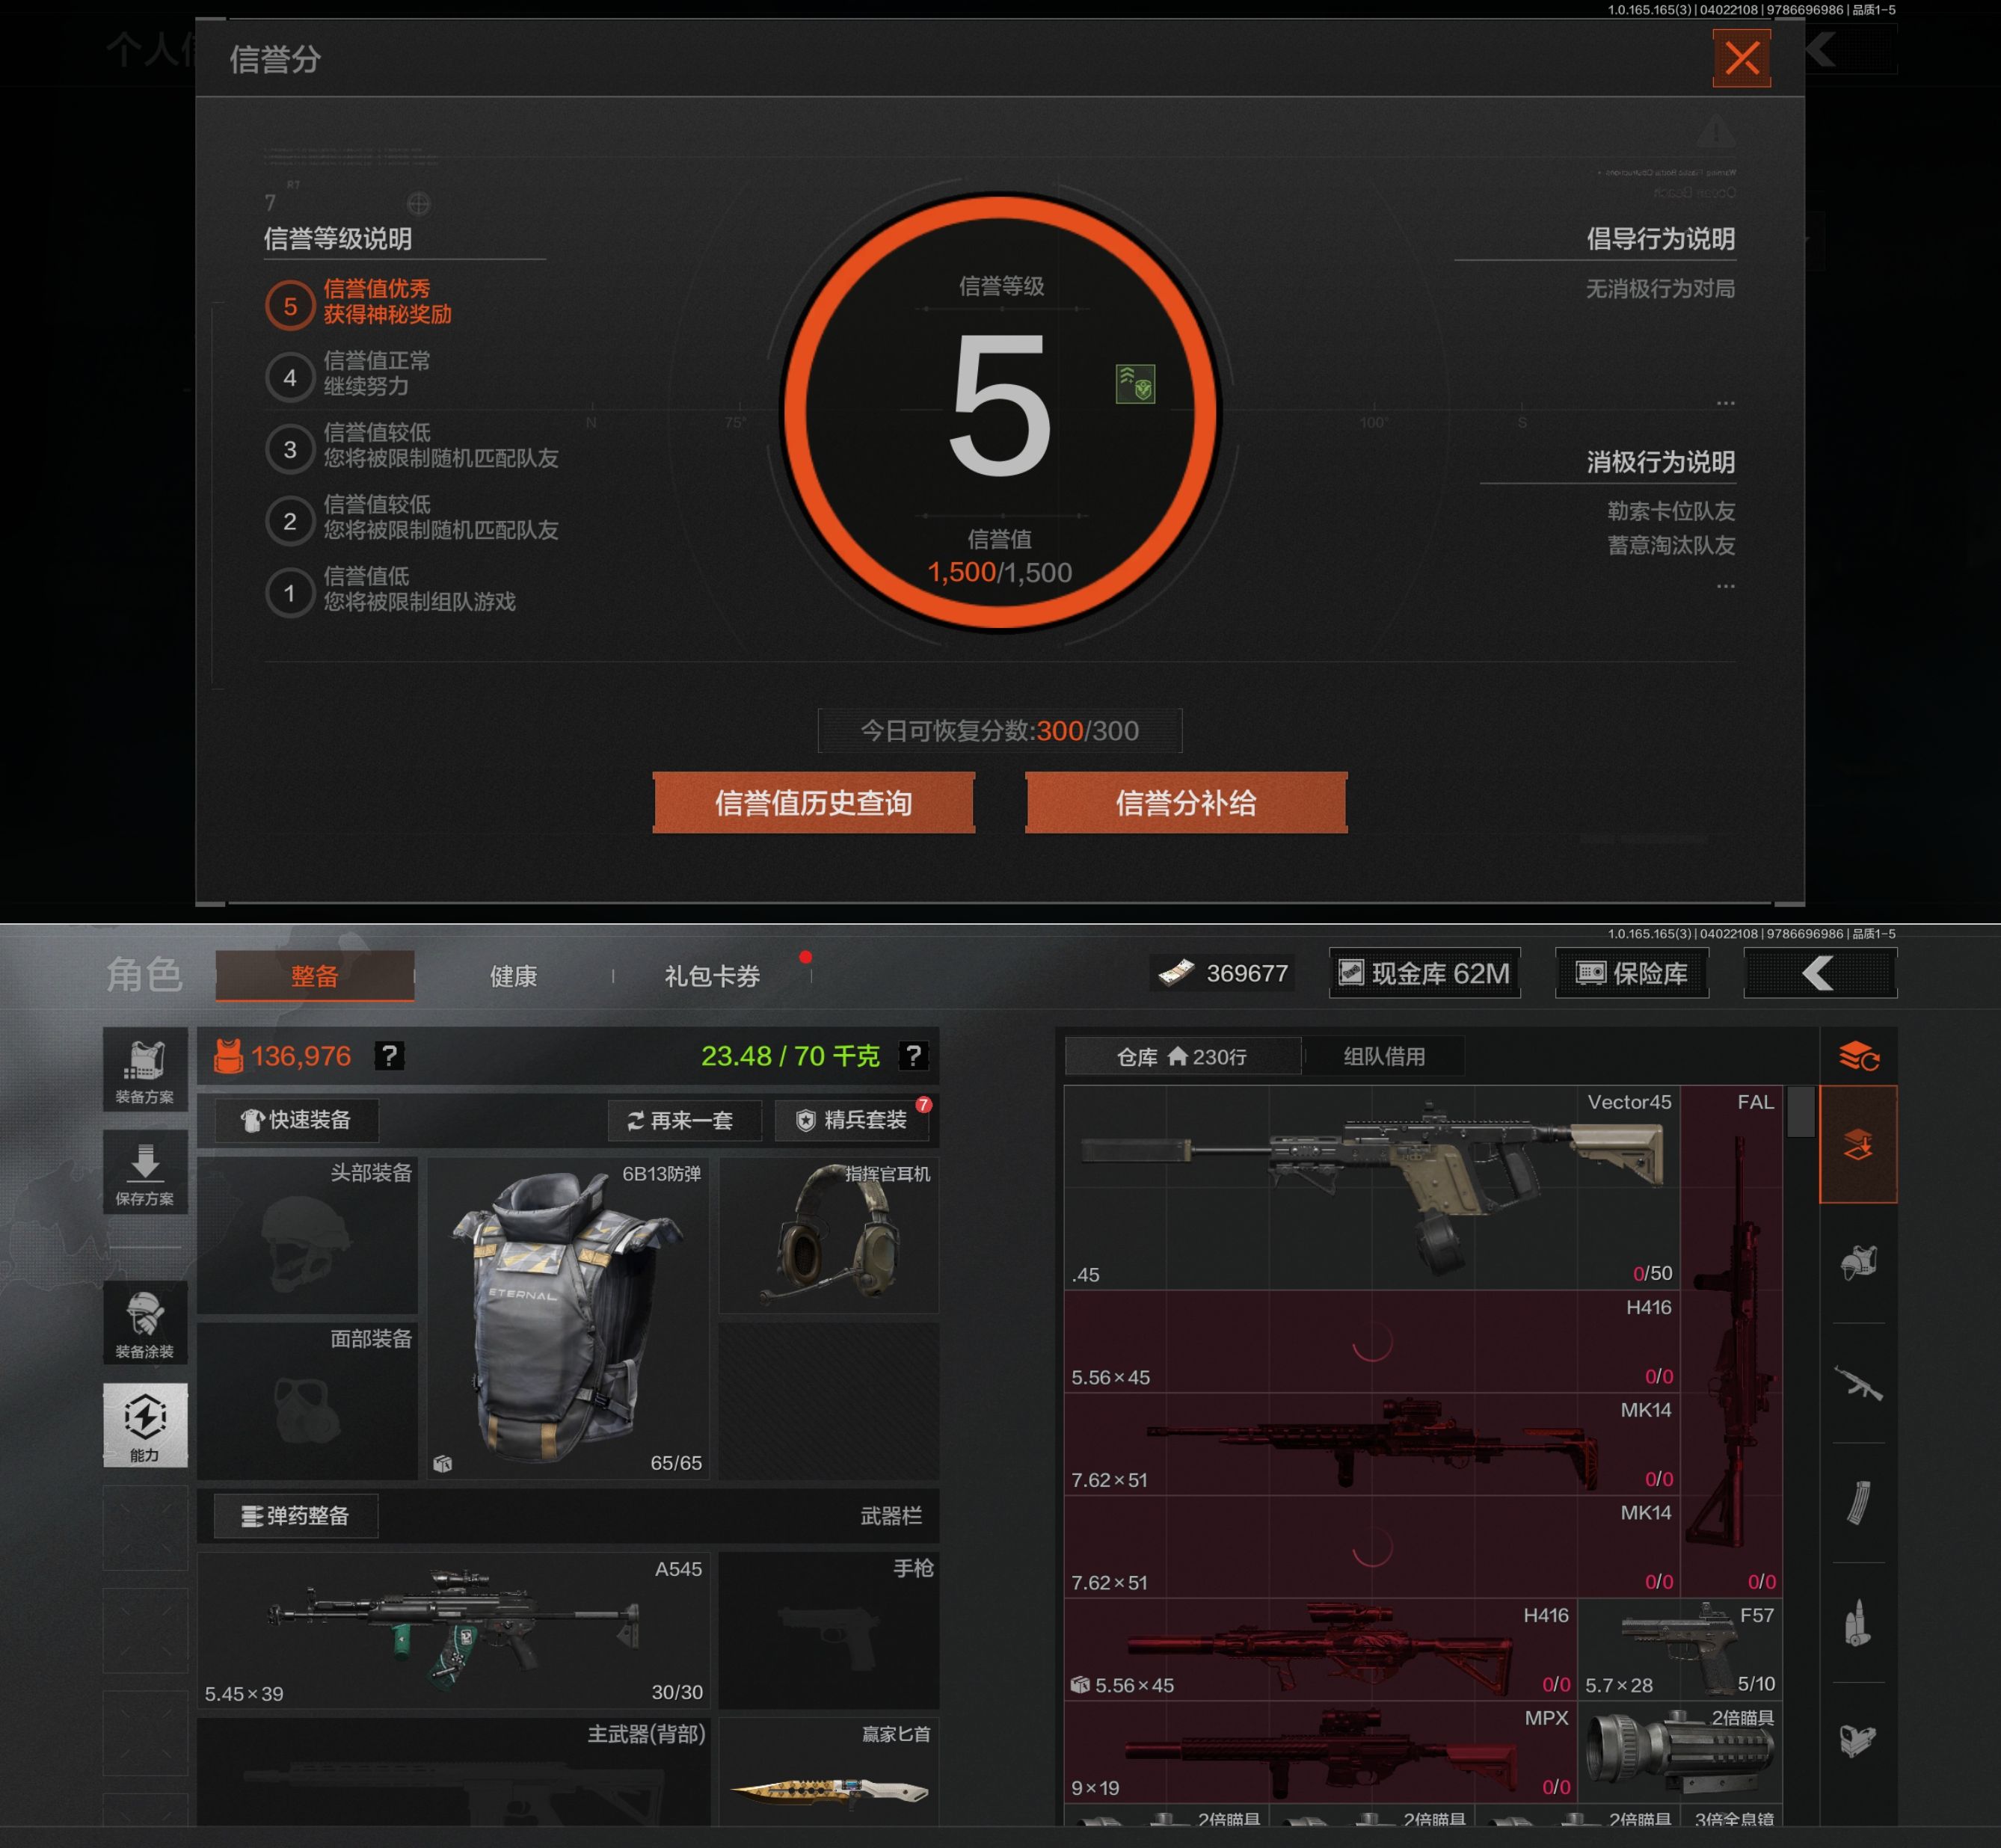Switch to 组队借用 team borrow tab
The width and height of the screenshot is (2001, 1848).
1384,1056
